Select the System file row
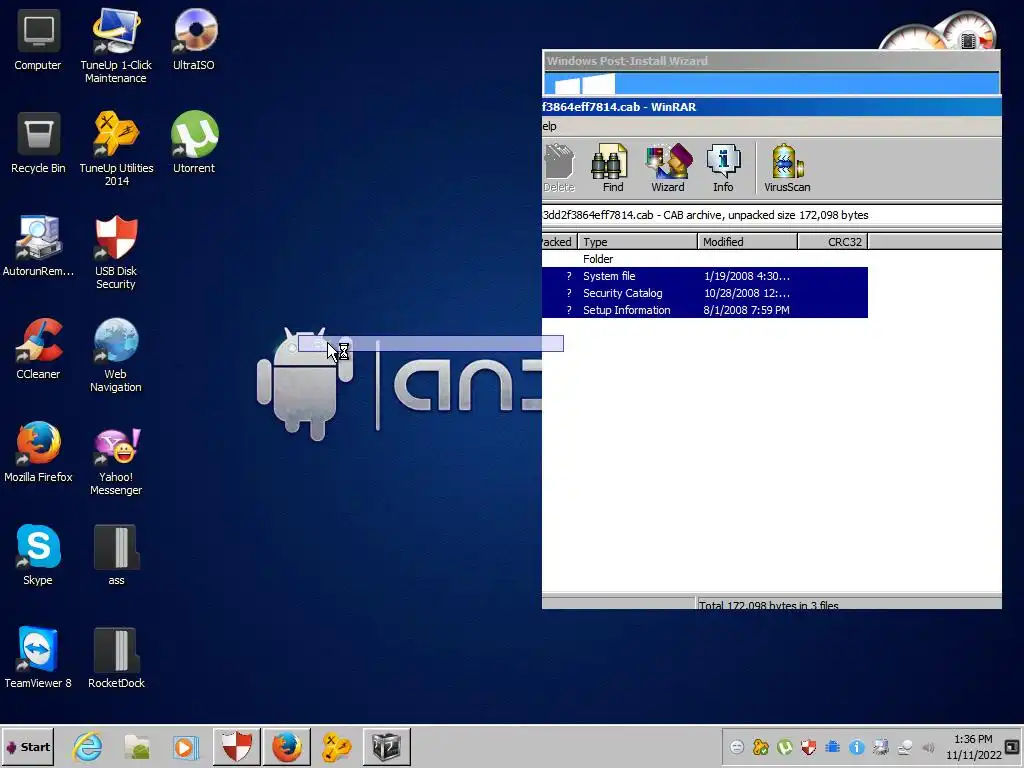1024x768 pixels. coord(705,276)
